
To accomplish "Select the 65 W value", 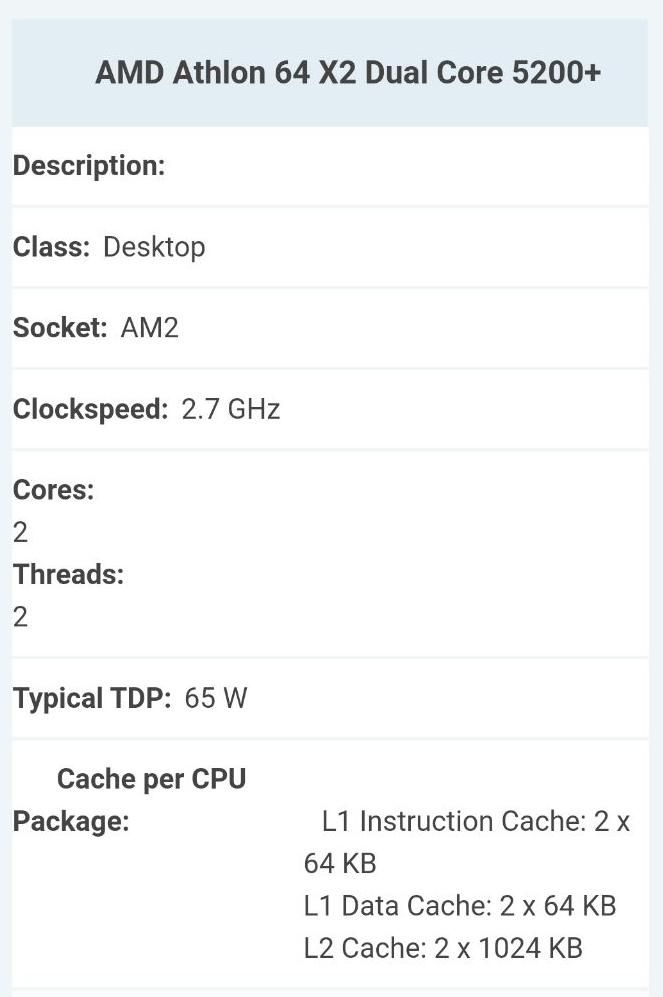I will [216, 698].
